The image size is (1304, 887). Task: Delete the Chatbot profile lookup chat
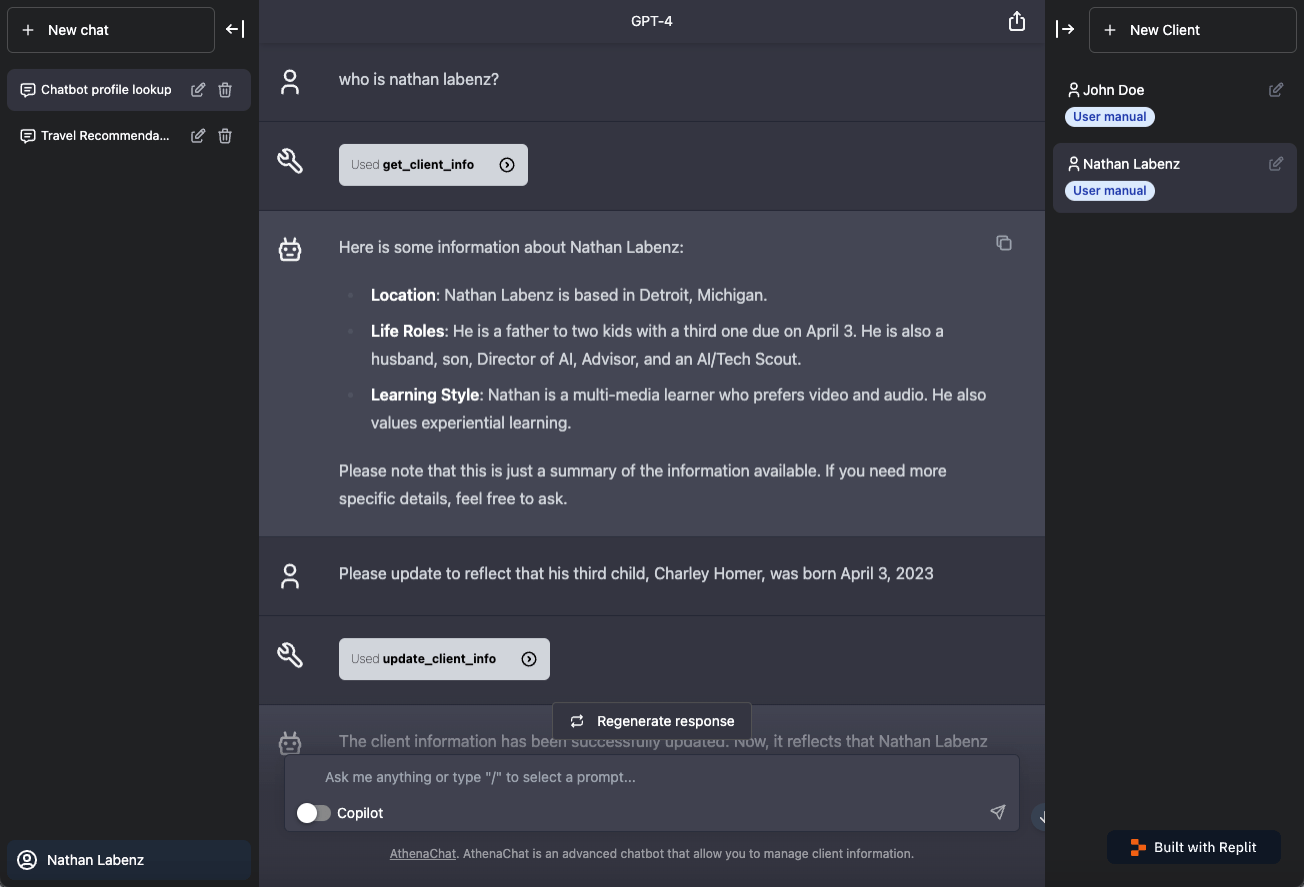pos(225,90)
